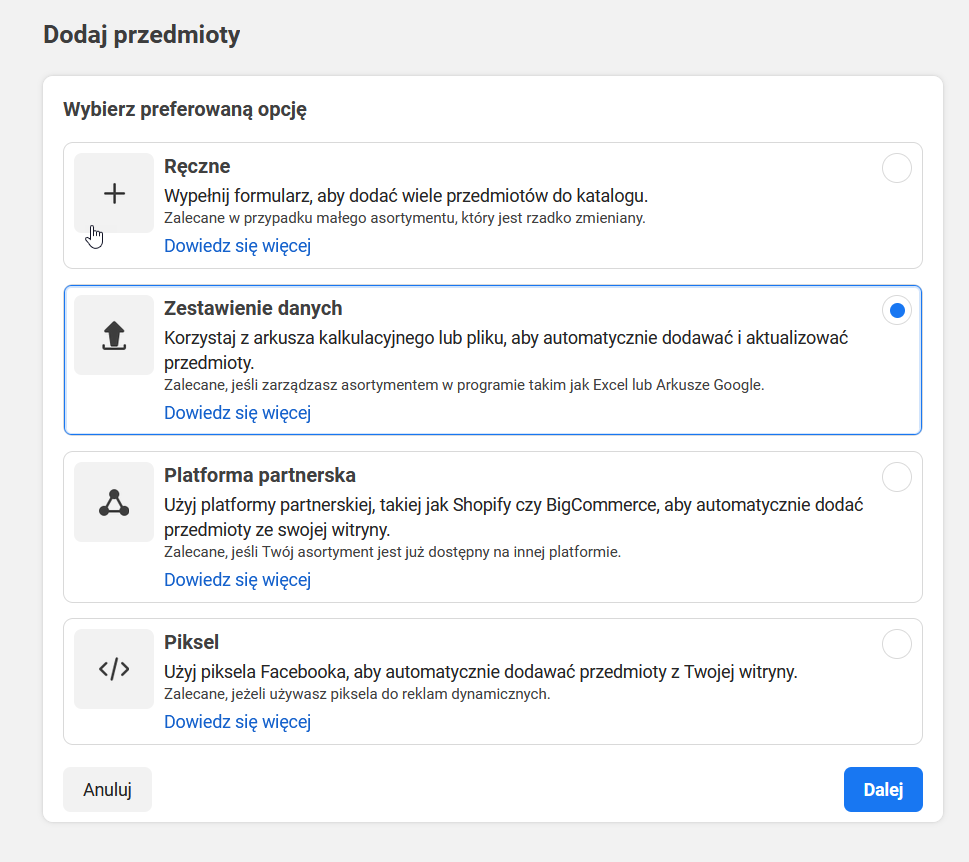
Task: Follow Dowiedz się więcej under Piksel
Action: (x=237, y=721)
